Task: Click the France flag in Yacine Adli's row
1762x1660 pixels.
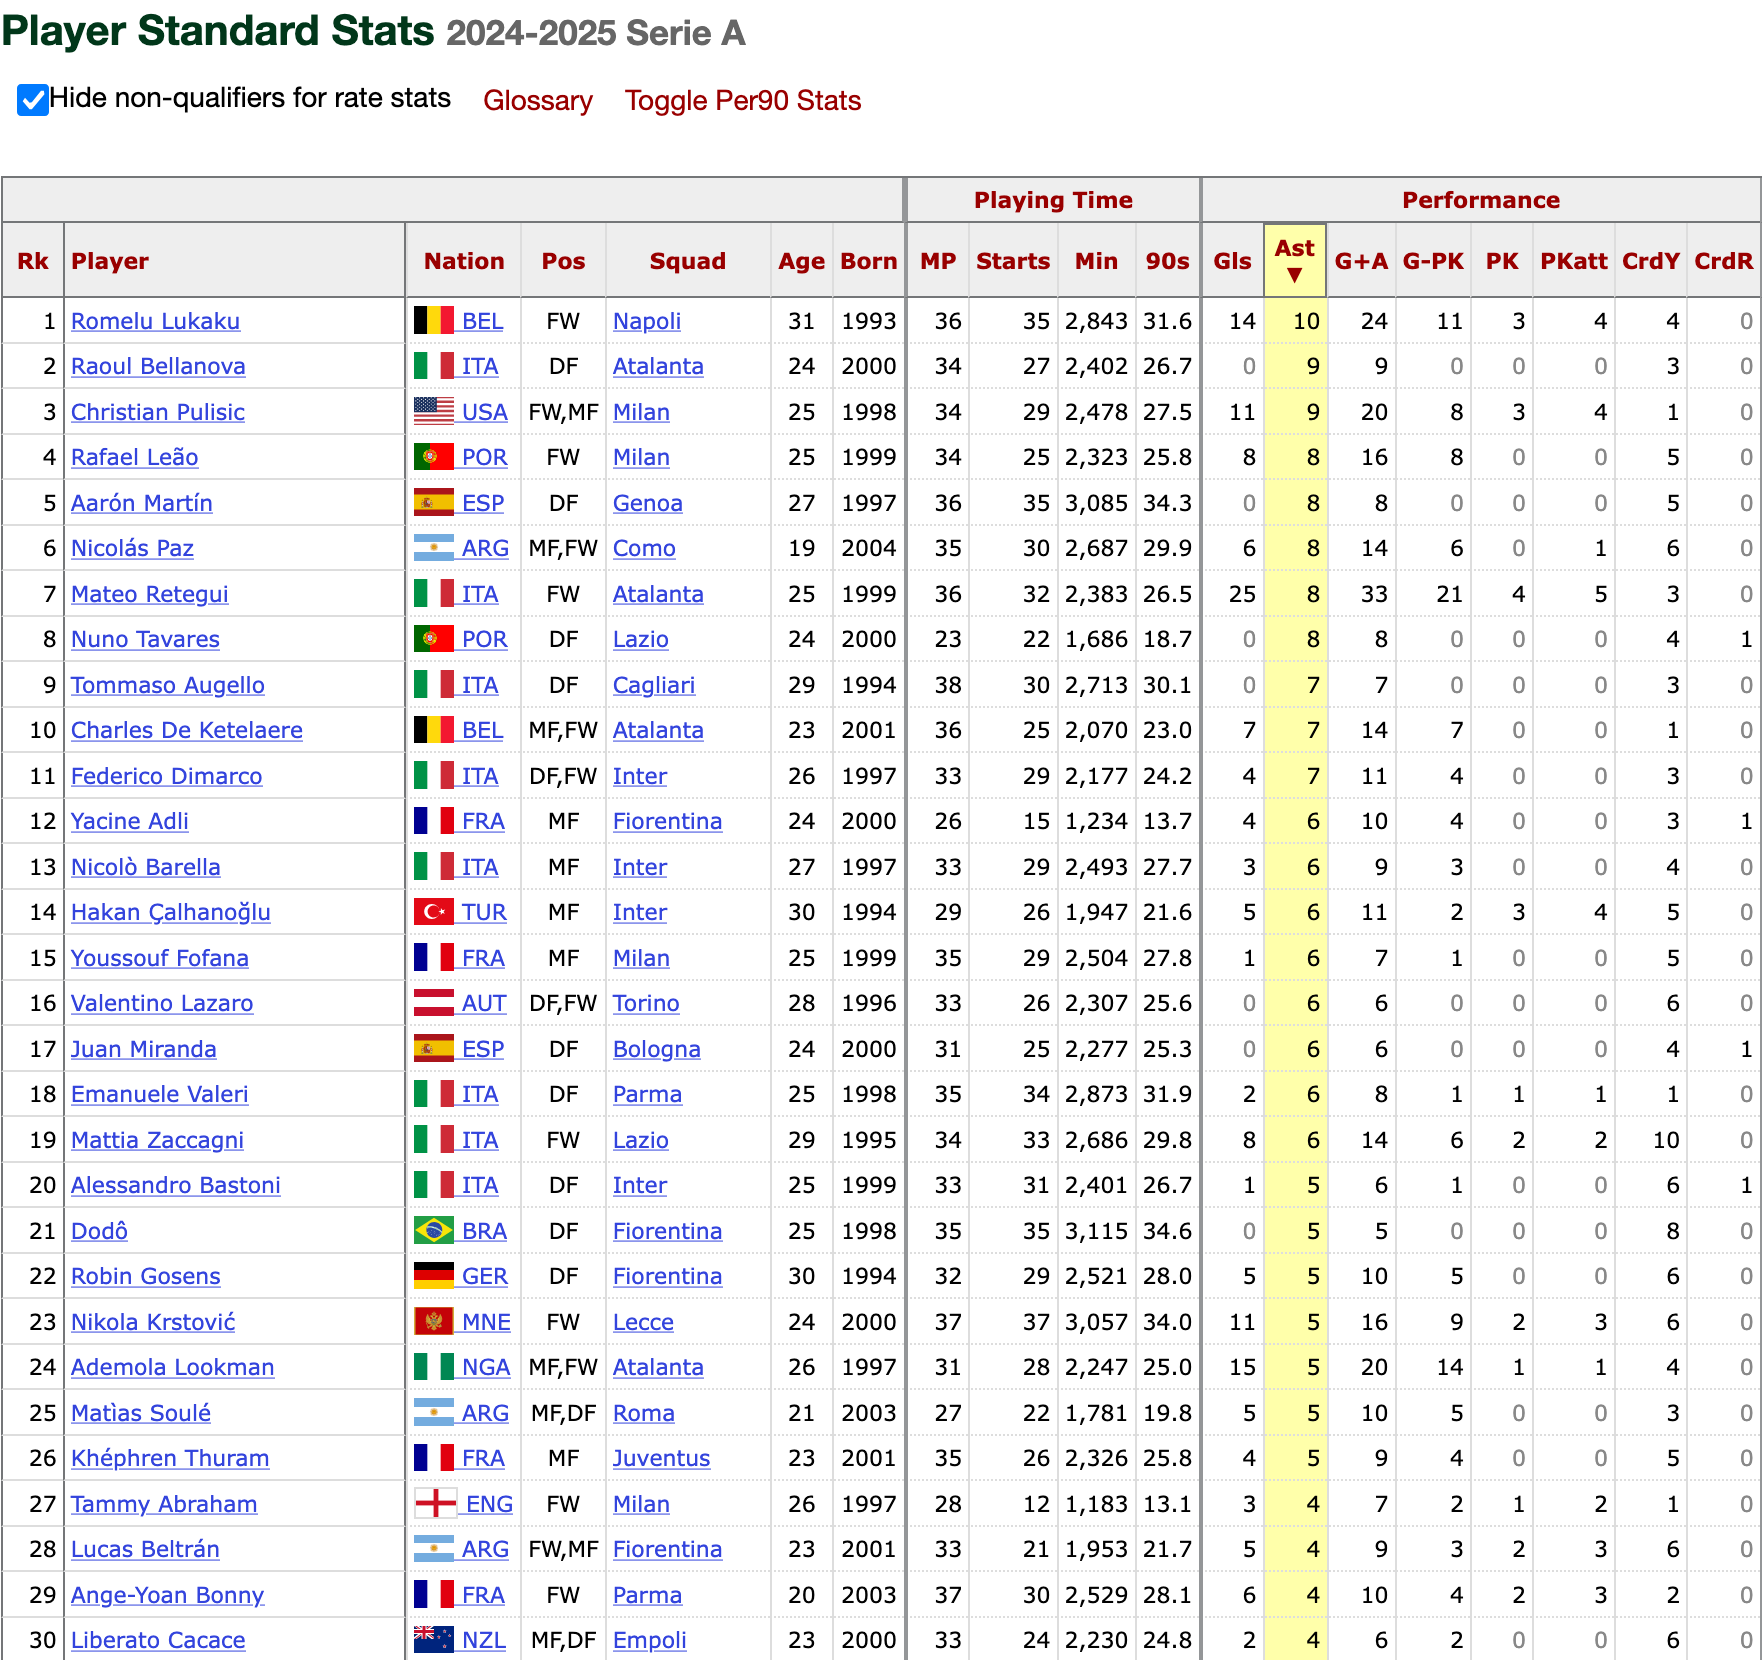Action: [434, 821]
